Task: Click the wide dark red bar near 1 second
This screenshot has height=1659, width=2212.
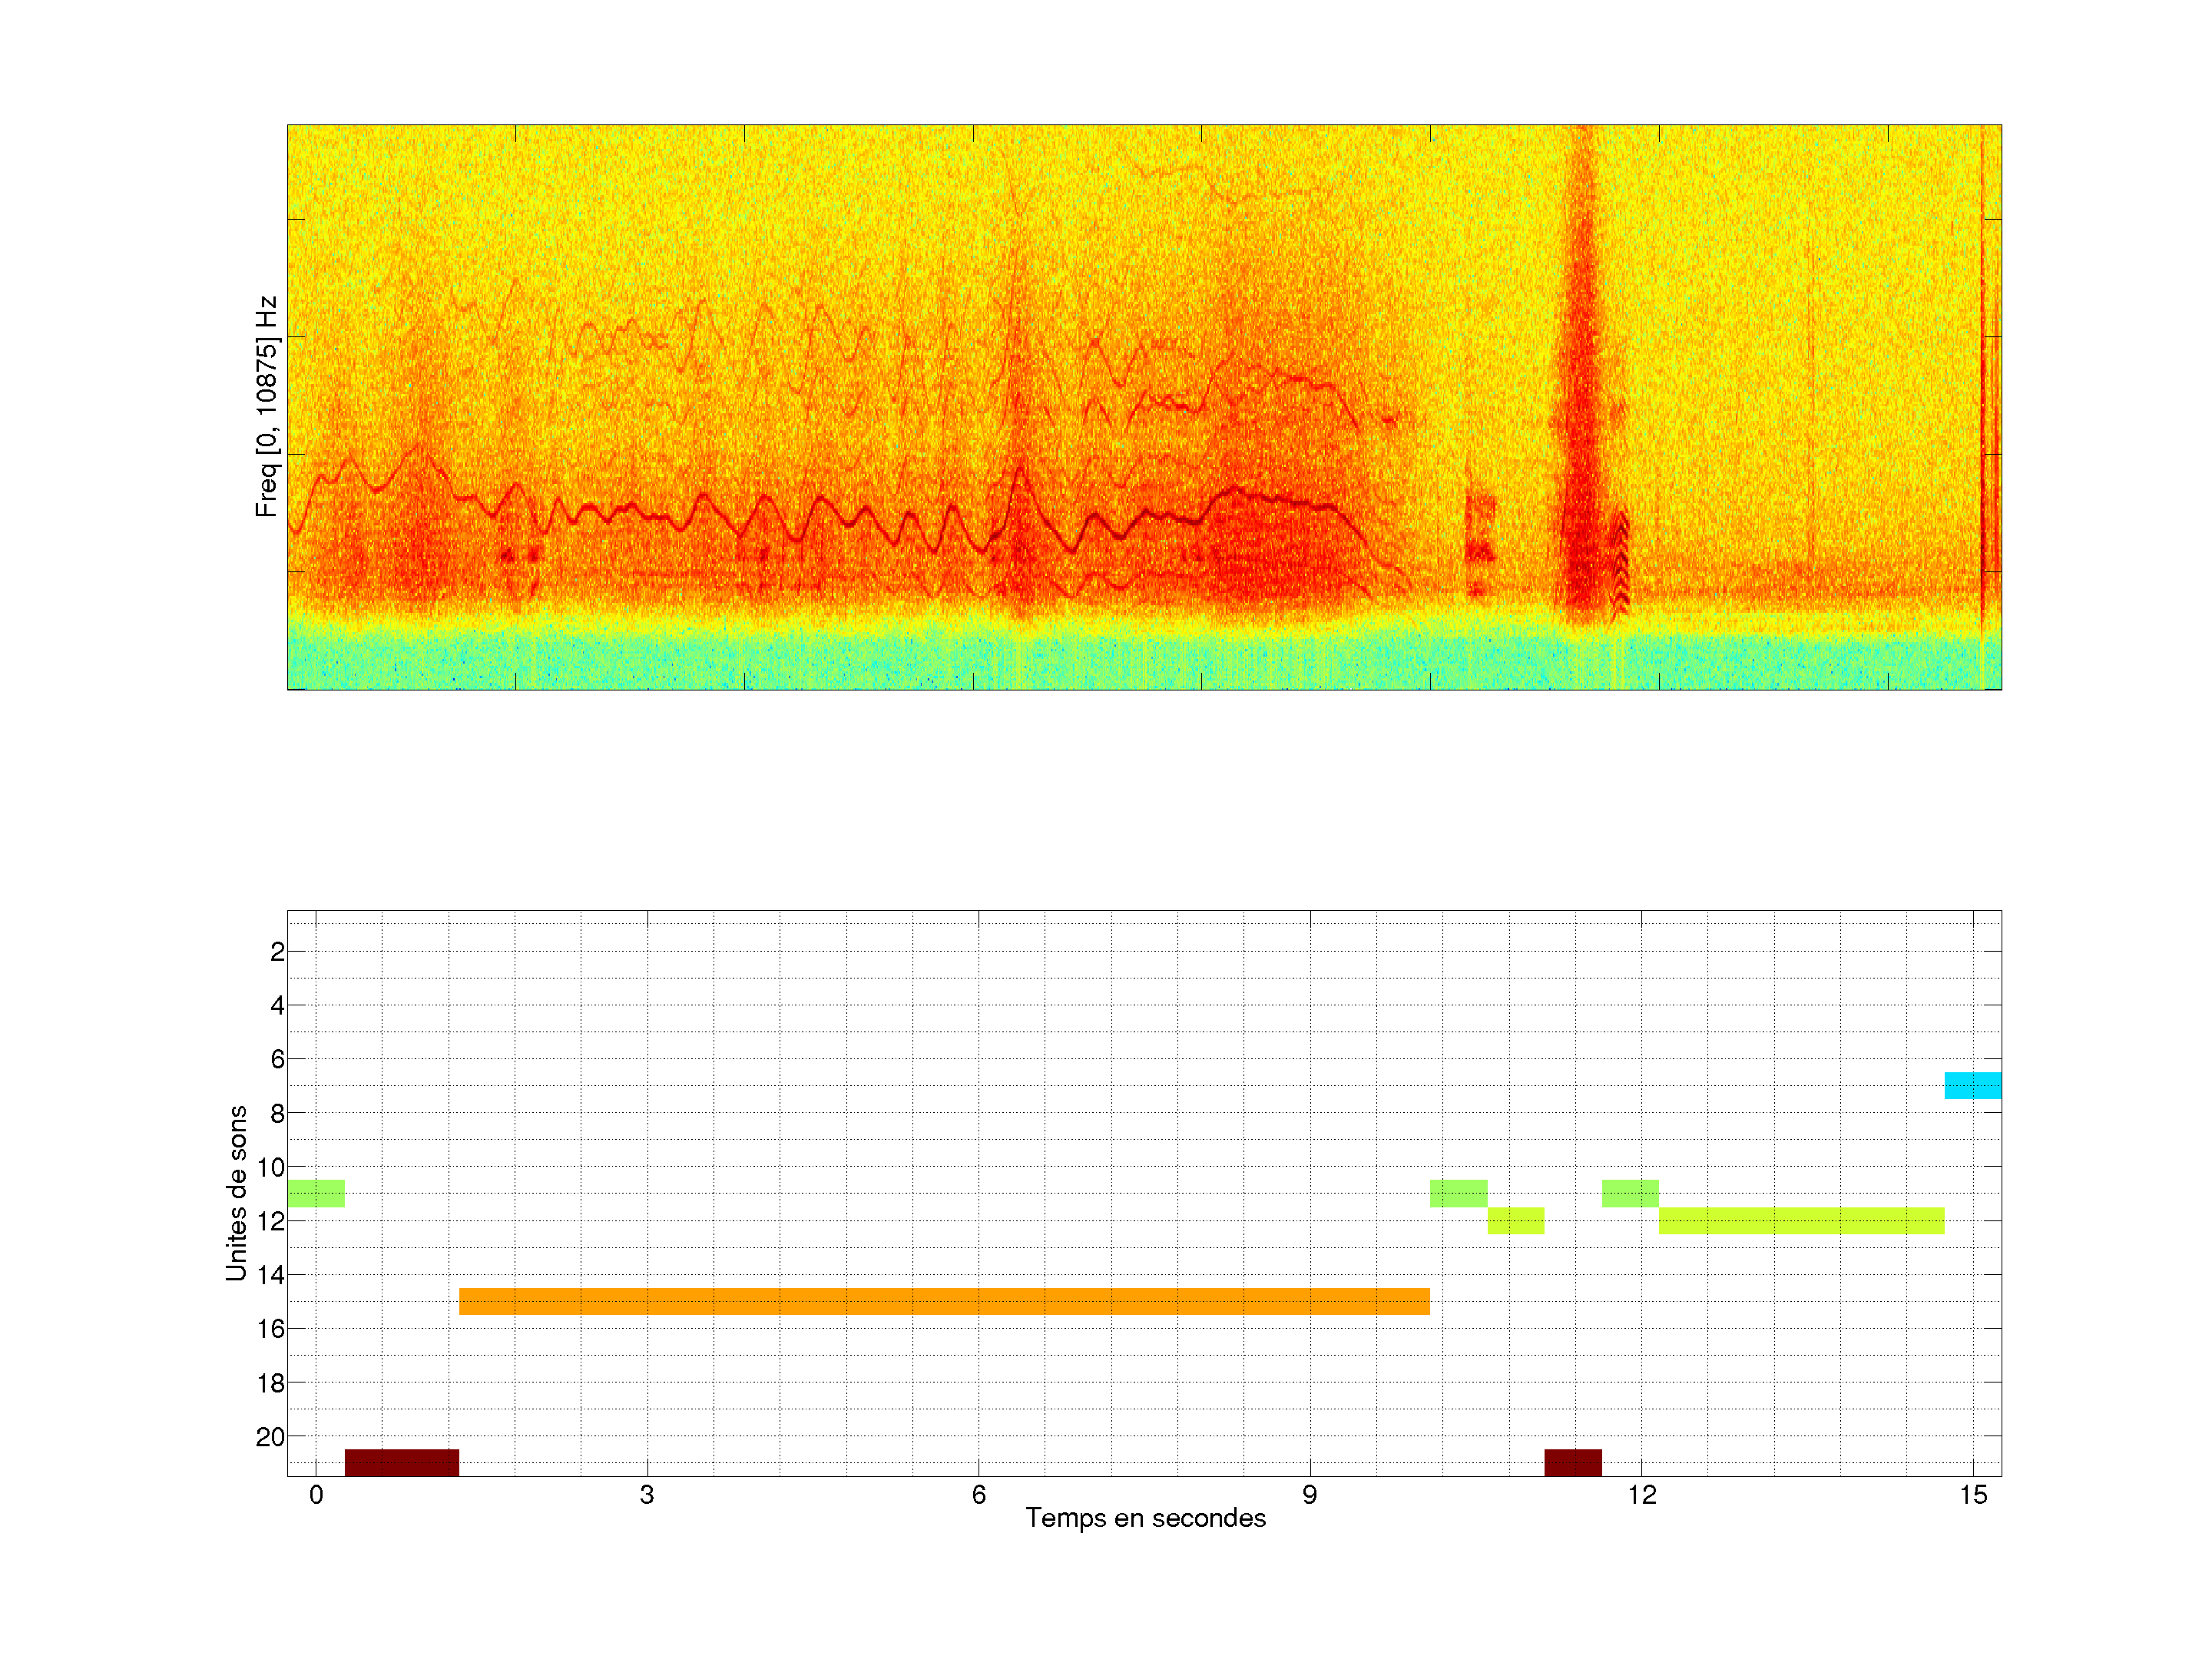Action: [402, 1462]
